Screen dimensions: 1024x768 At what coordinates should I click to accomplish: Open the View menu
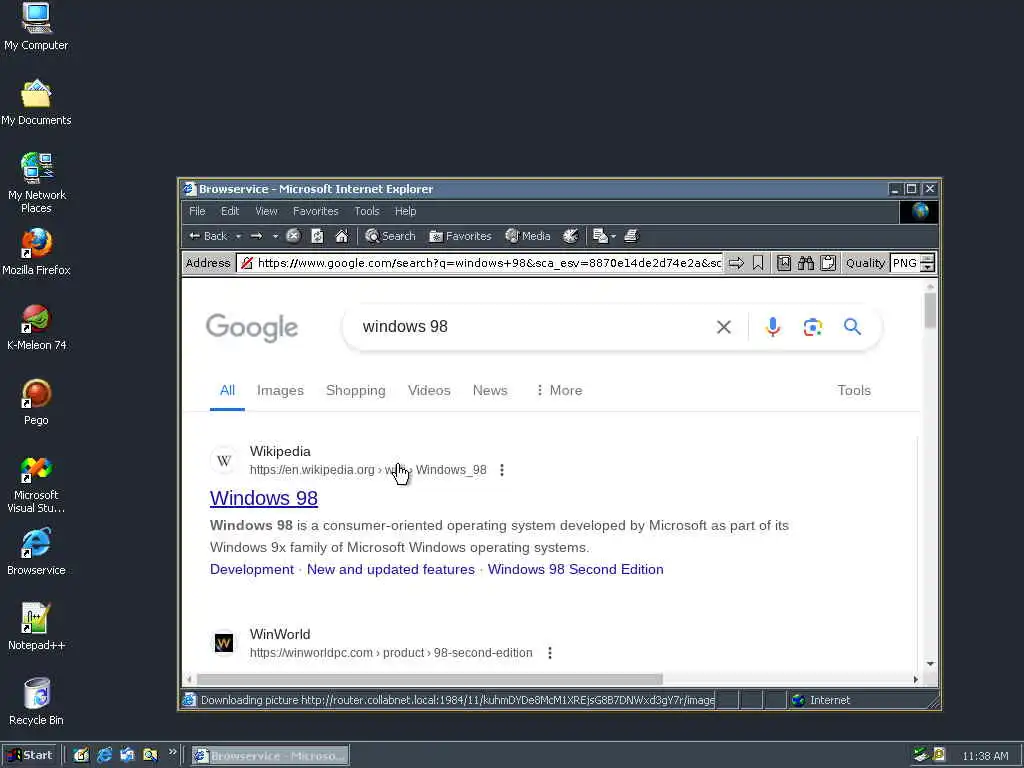click(x=266, y=212)
